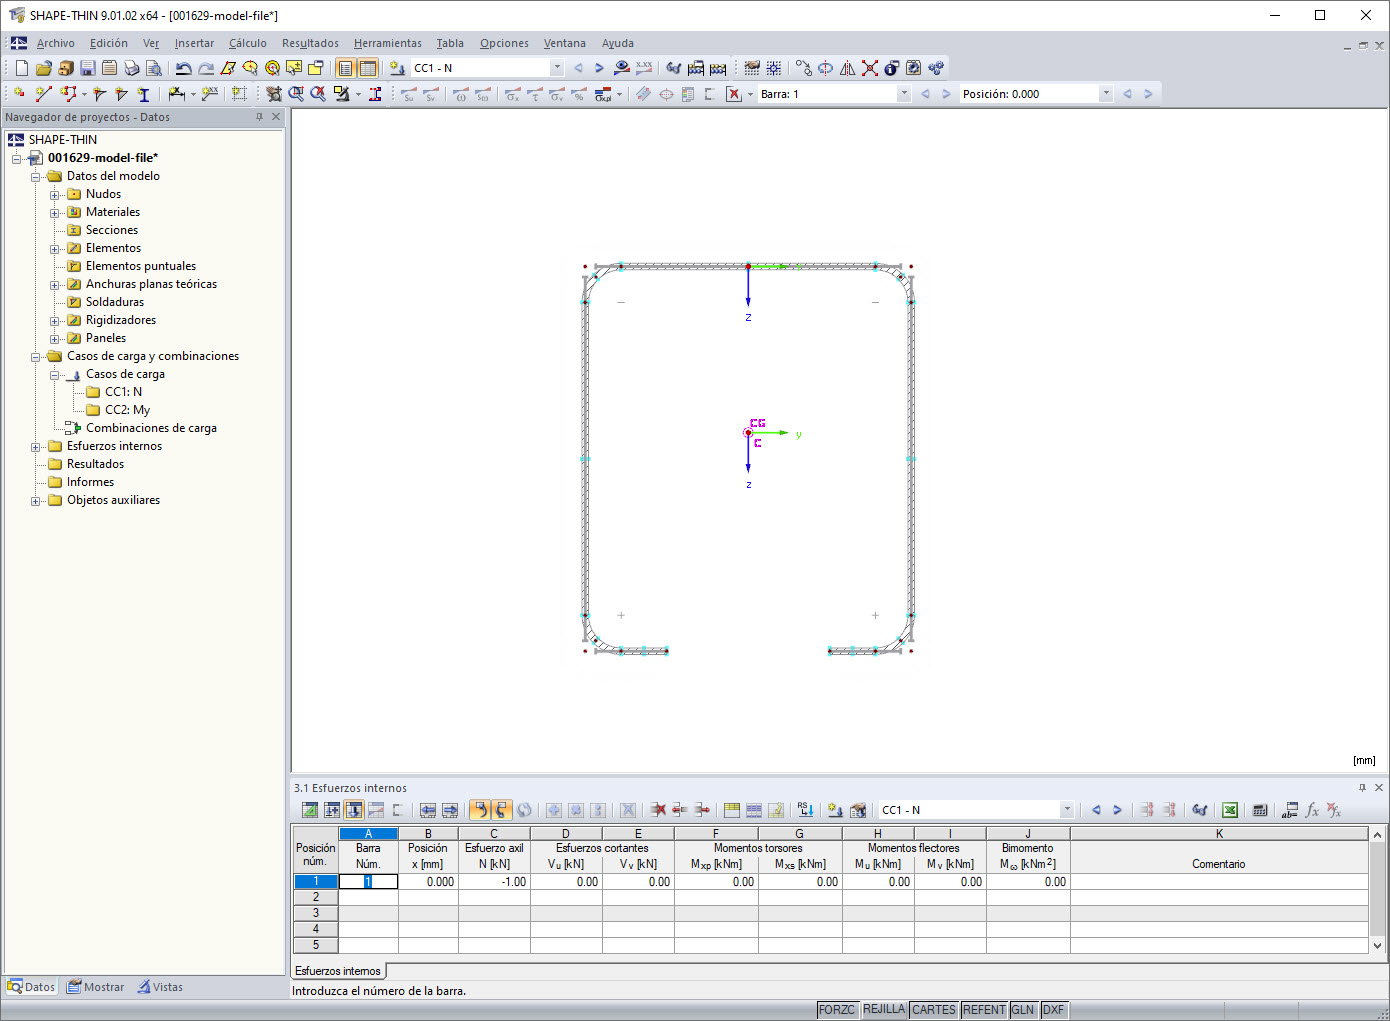Click the x.xx values display icon
The image size is (1390, 1021).
coord(643,68)
